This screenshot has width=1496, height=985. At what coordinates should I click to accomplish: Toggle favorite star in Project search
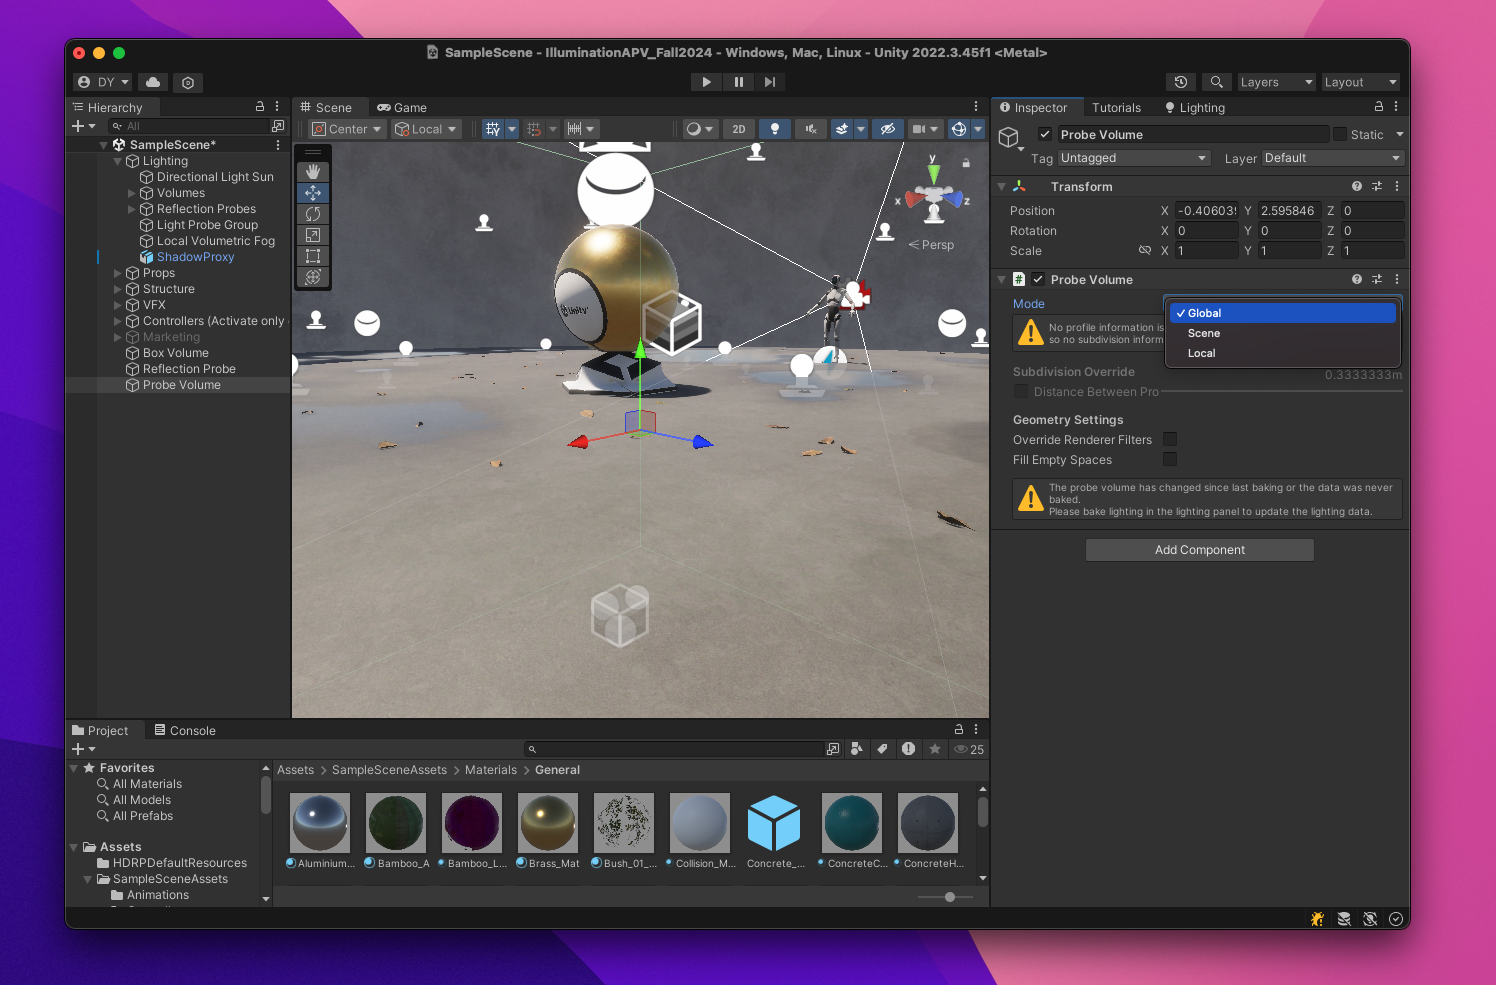click(935, 749)
